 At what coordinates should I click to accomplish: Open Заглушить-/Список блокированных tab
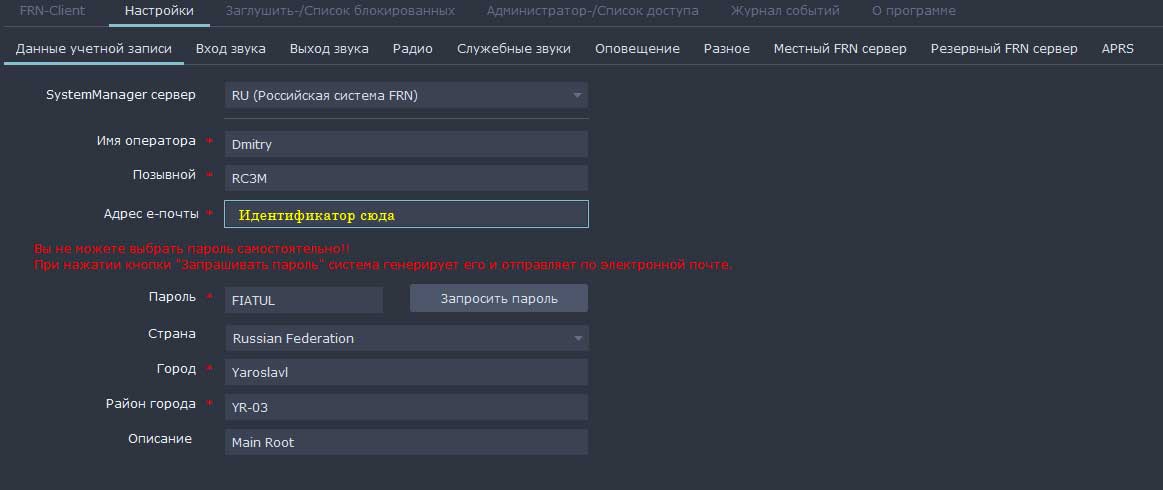pyautogui.click(x=340, y=11)
